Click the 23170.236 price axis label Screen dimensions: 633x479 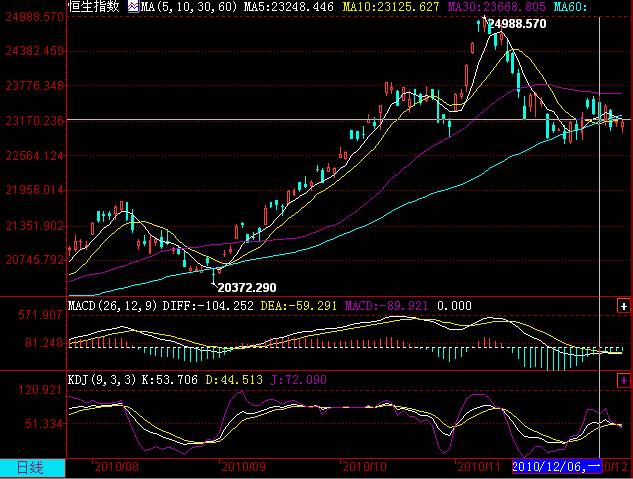(35, 121)
